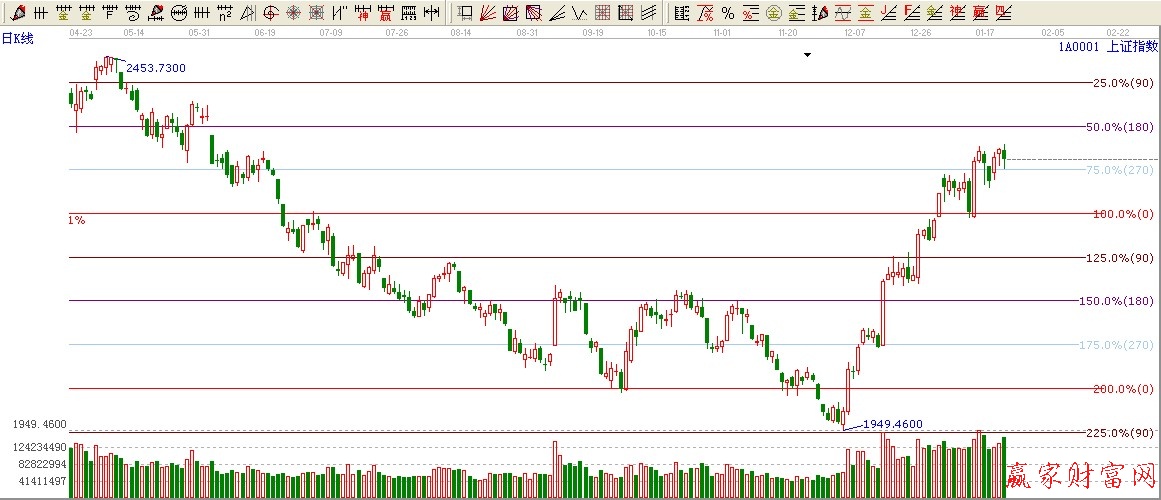Click the small black dropdown triangle above chart

[806, 55]
